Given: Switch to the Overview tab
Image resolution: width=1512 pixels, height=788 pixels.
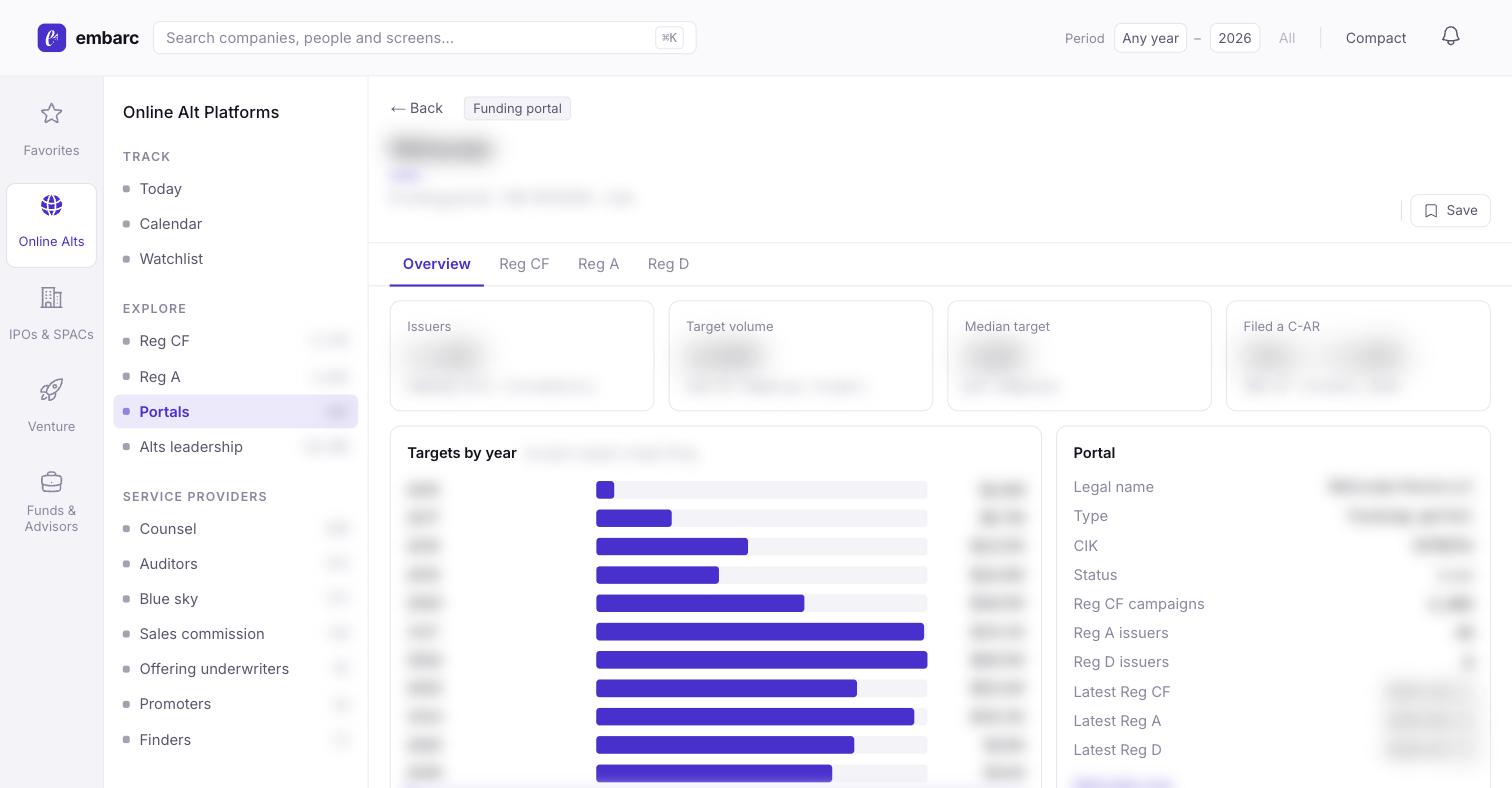Looking at the screenshot, I should [437, 264].
